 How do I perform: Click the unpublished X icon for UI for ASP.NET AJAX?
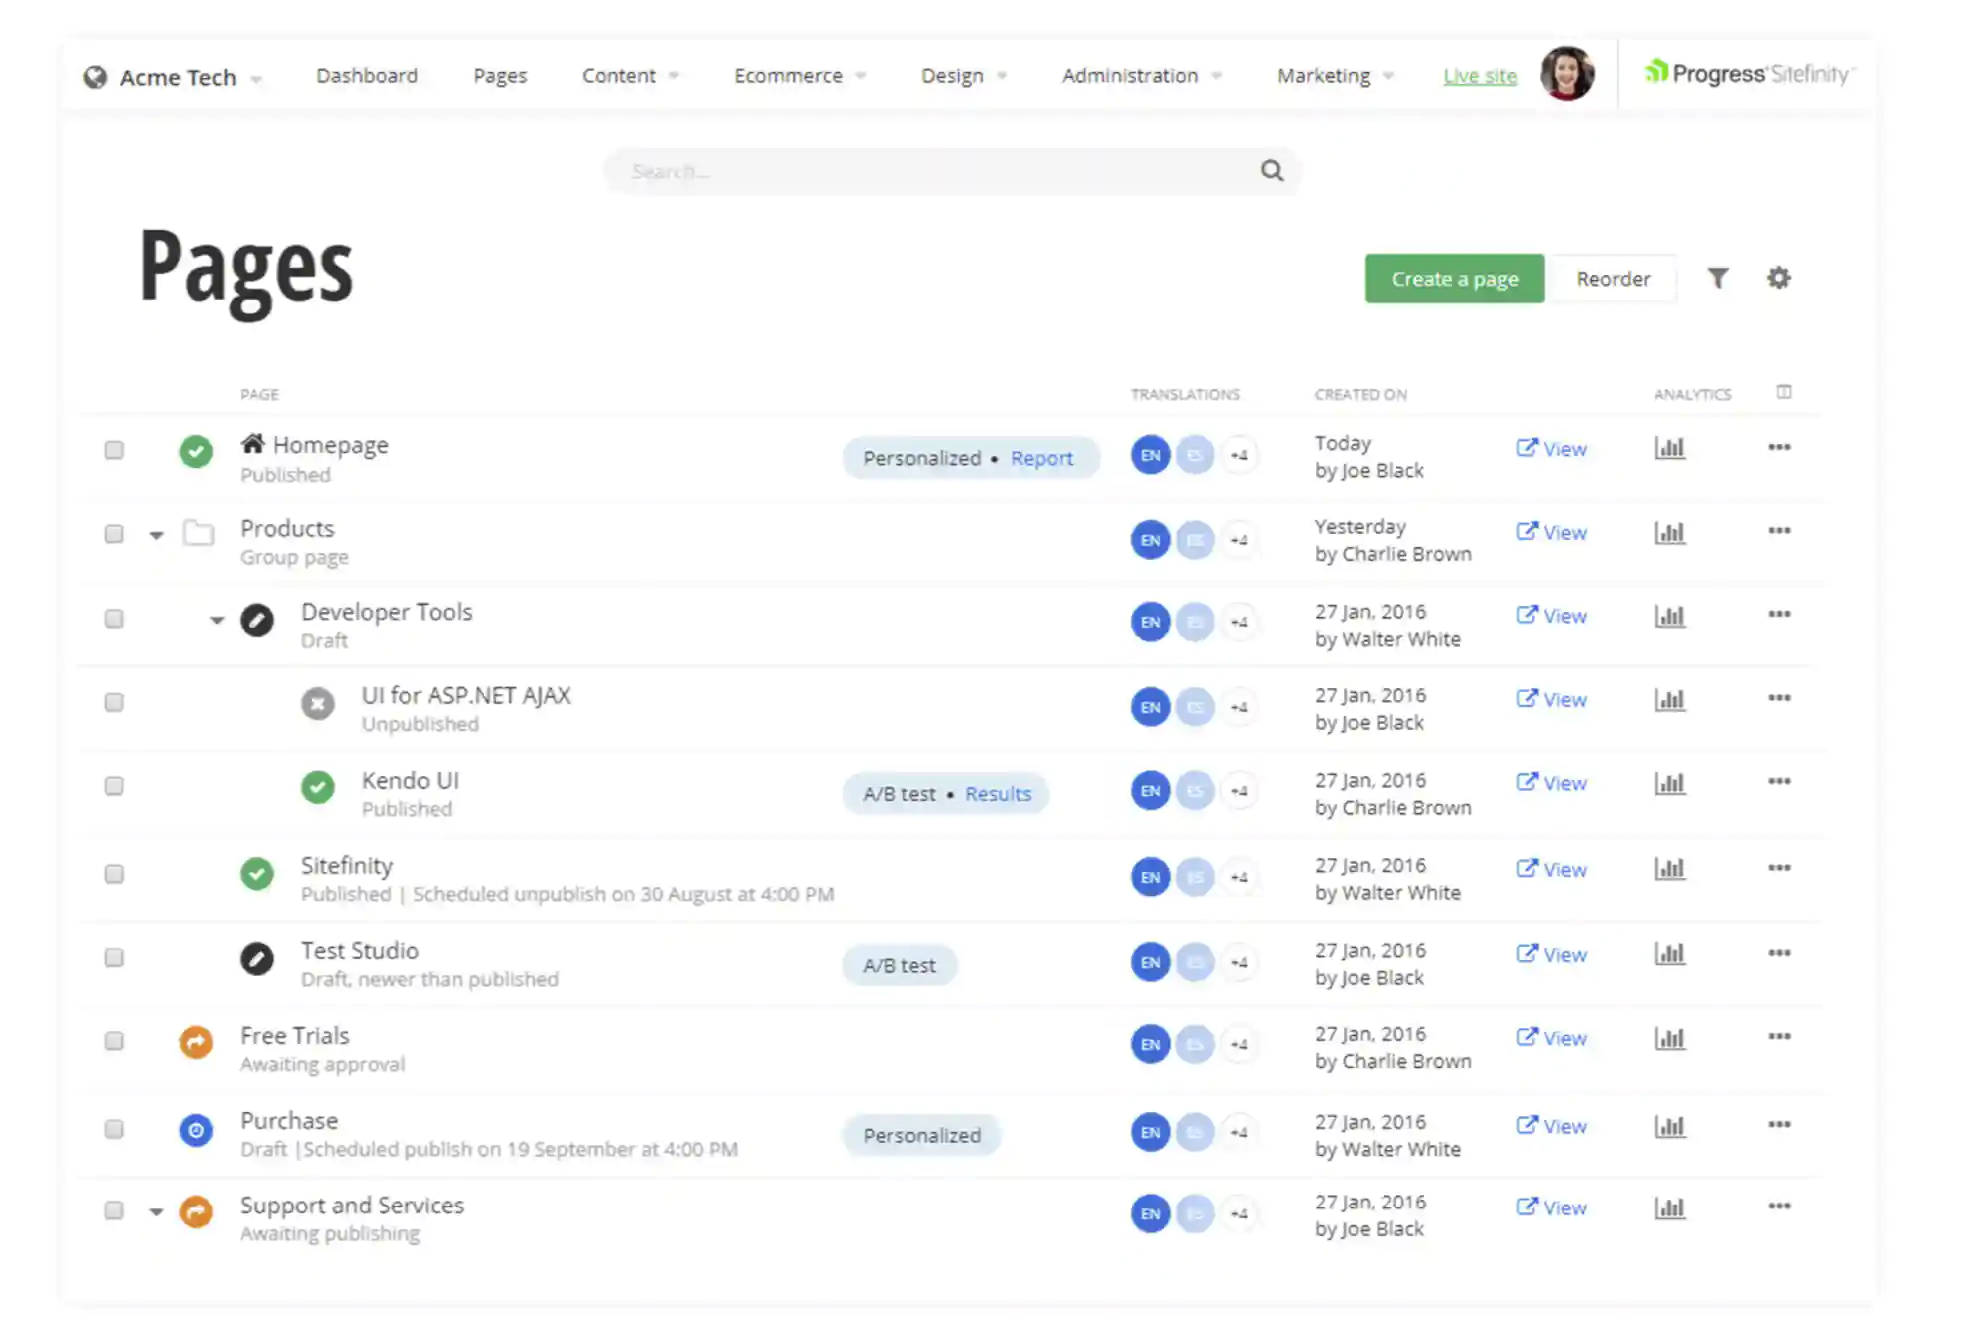[x=318, y=704]
